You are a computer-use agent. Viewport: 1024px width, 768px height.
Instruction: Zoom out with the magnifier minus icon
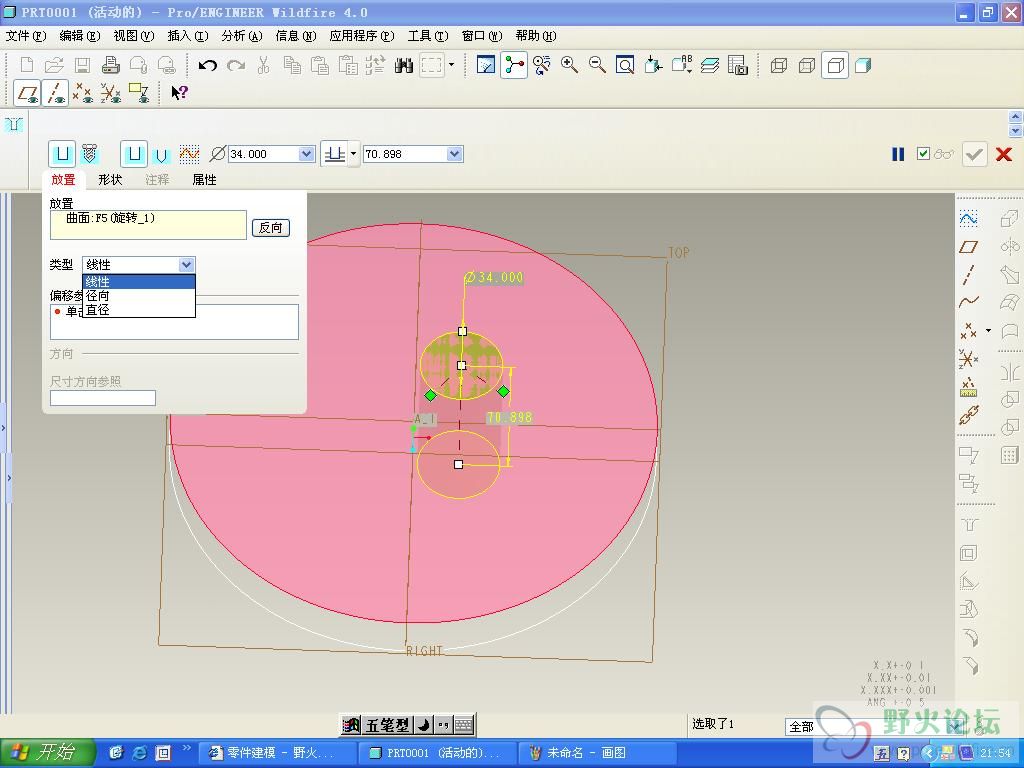[597, 65]
